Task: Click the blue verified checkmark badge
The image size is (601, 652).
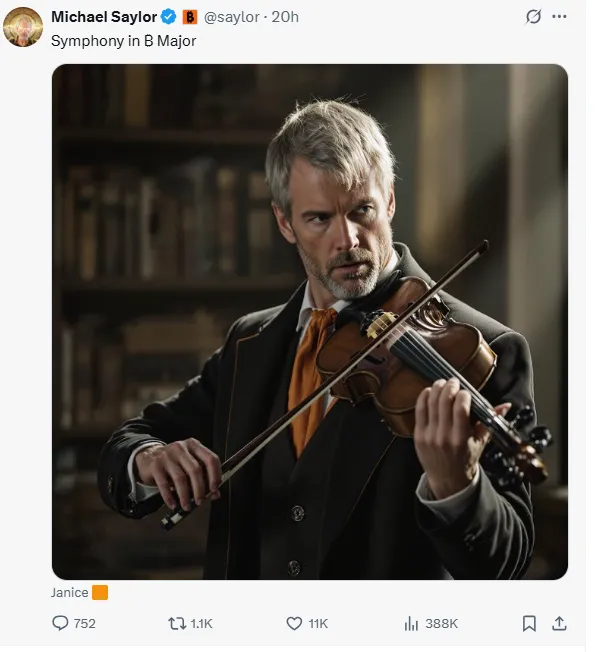Action: [x=169, y=17]
